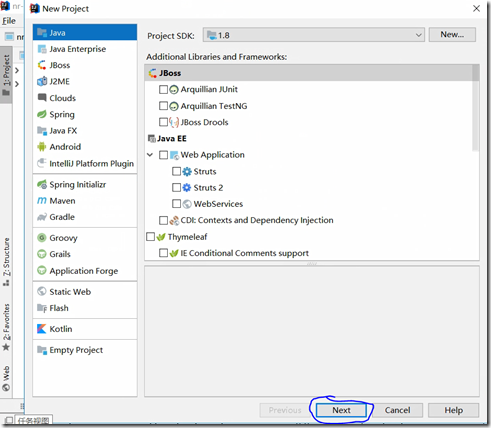Click the frameworks list vertical scrollbar
Screen dimensions: 491x428
(476, 107)
